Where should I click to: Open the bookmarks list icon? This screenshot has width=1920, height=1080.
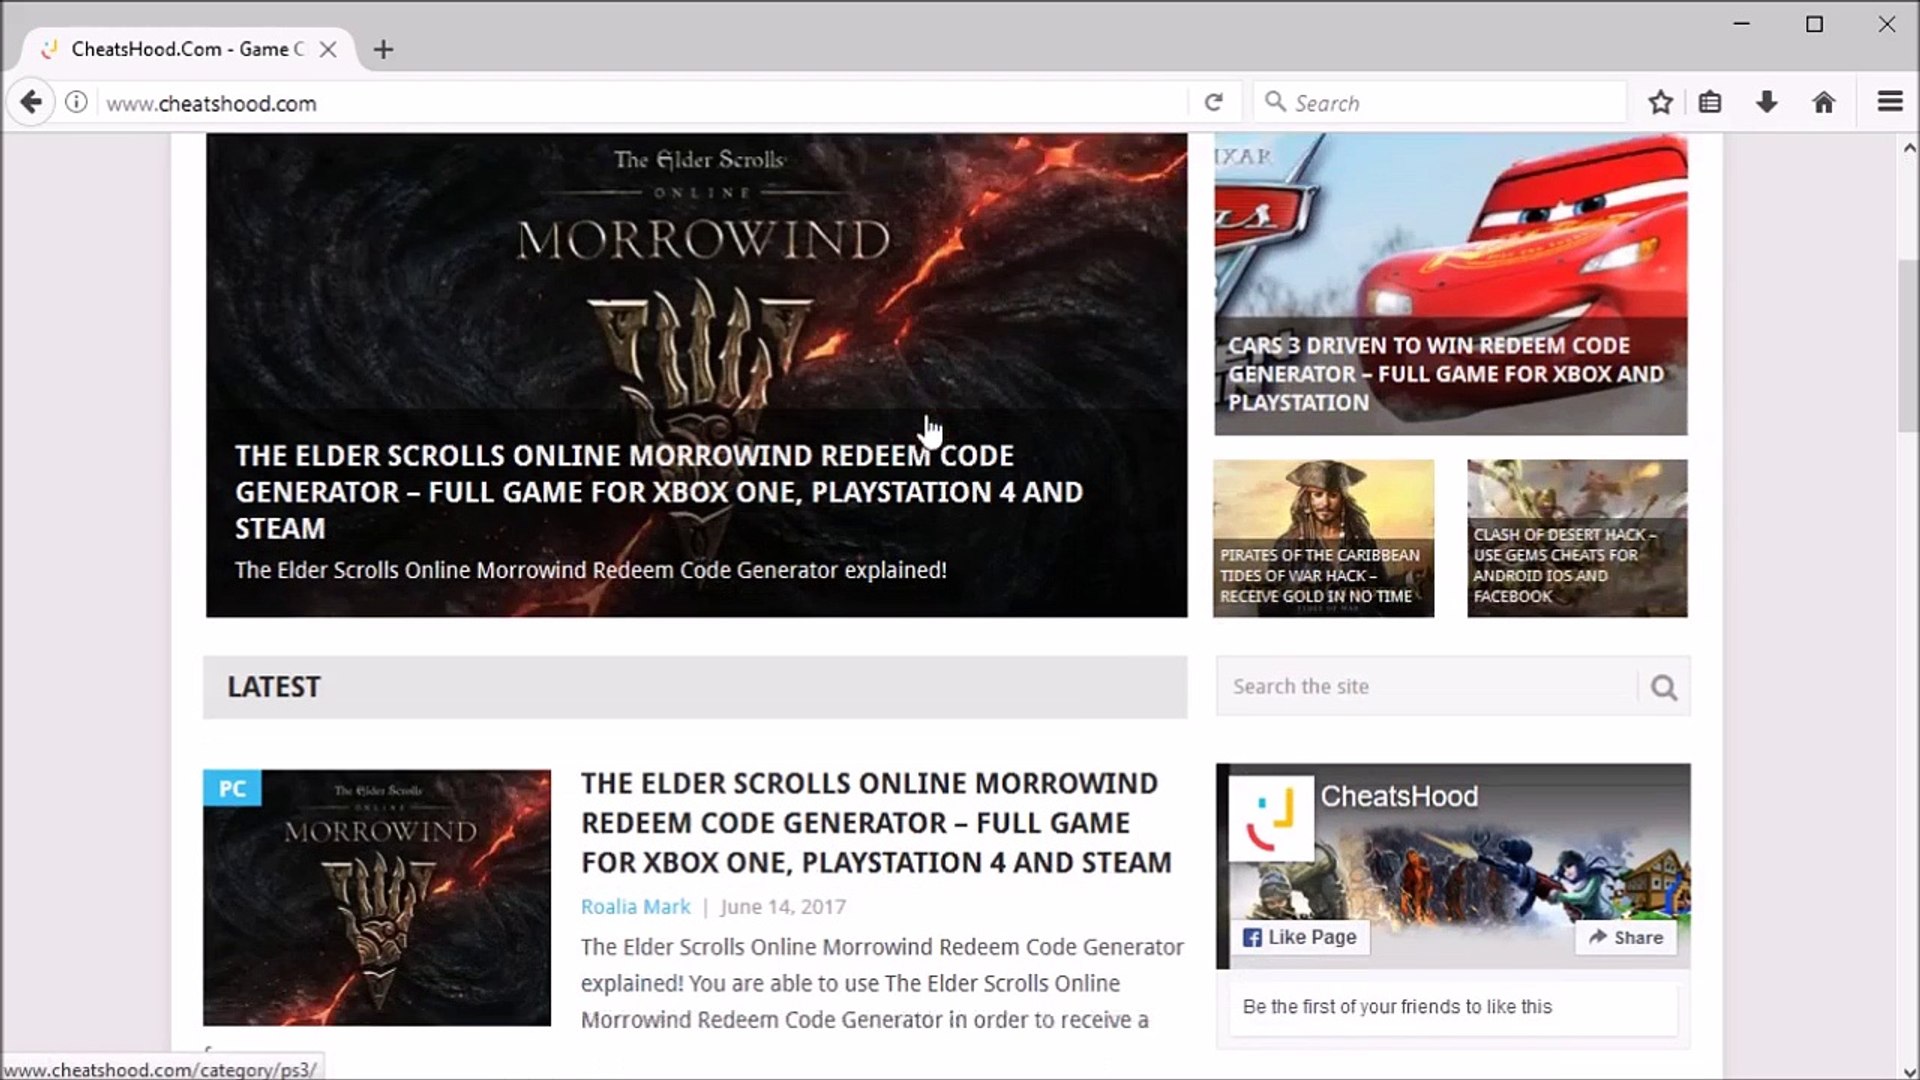point(1710,102)
